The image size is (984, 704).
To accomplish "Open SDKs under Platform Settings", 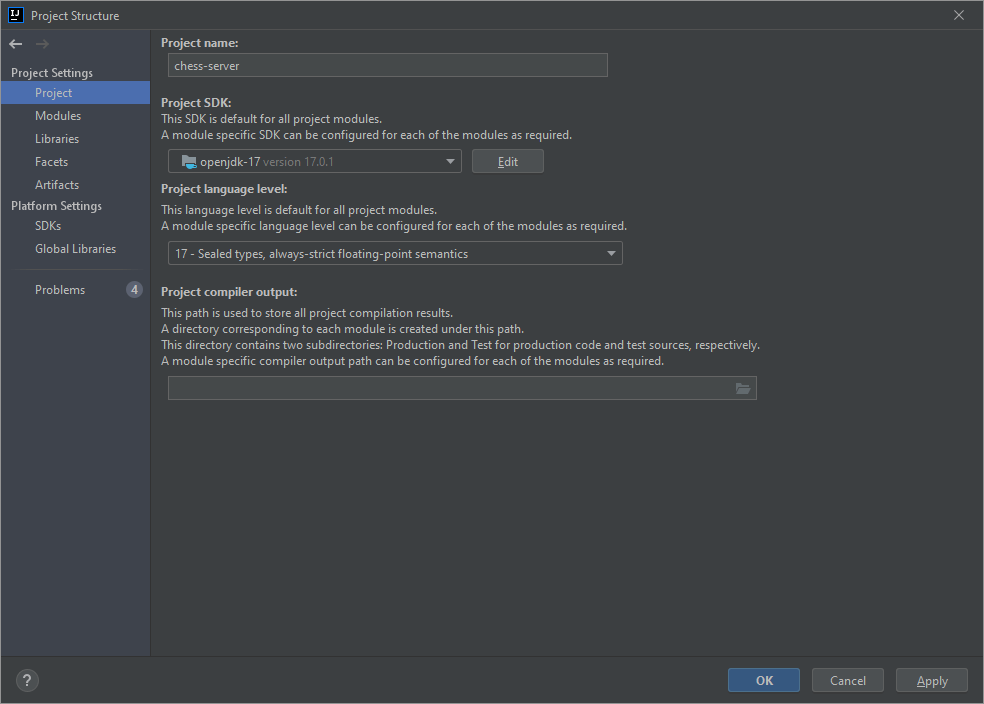I will click(x=47, y=226).
